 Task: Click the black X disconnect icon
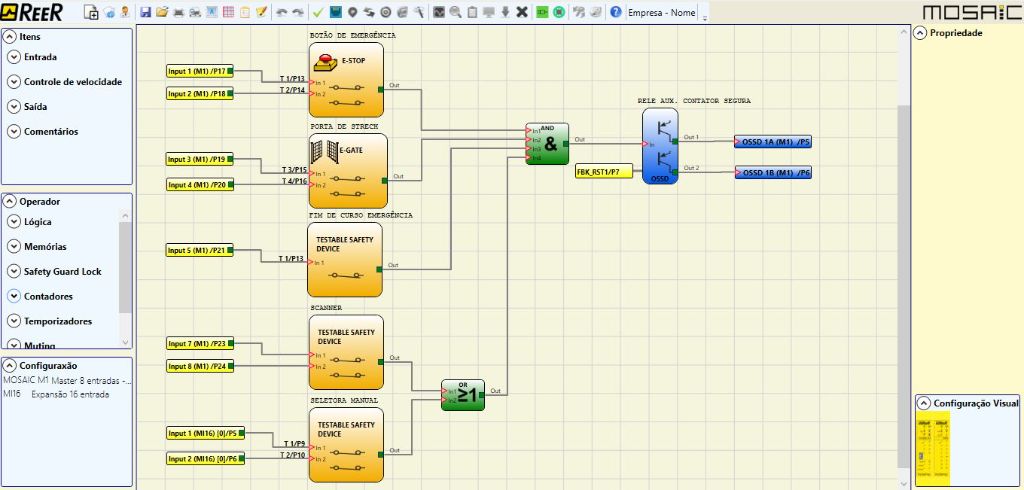[521, 12]
